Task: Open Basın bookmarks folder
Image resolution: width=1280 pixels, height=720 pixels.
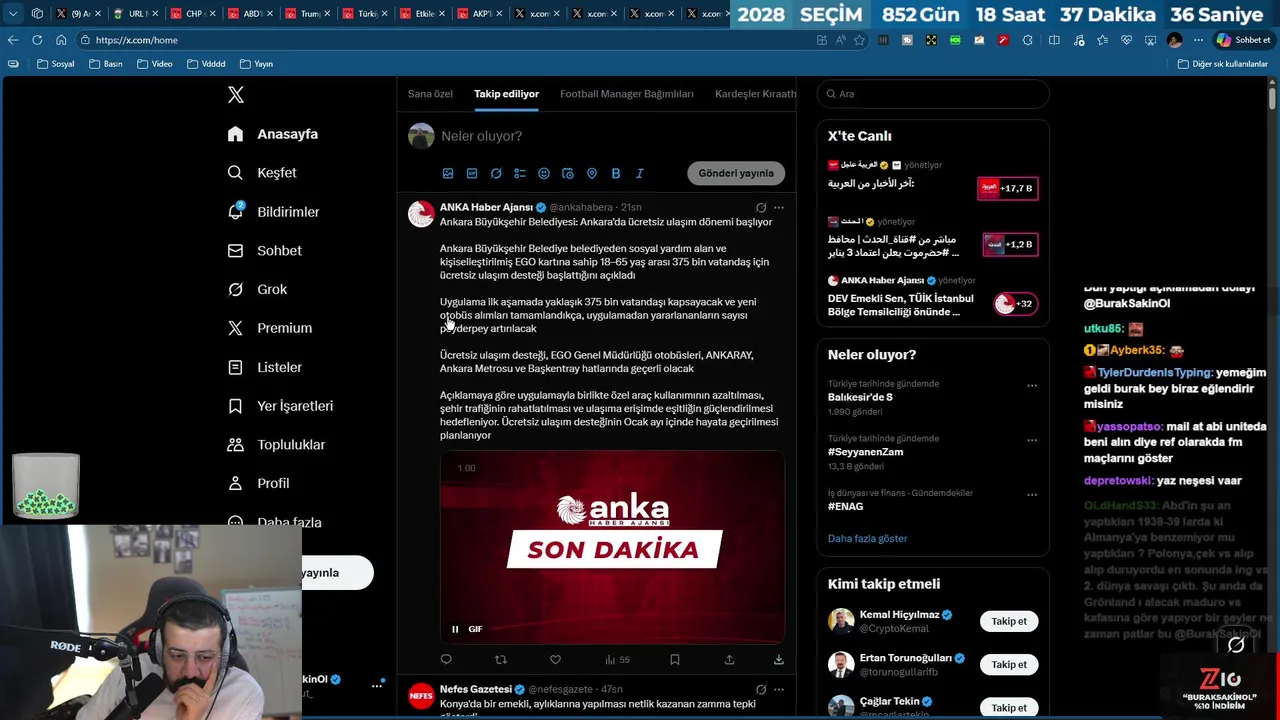Action: 106,64
